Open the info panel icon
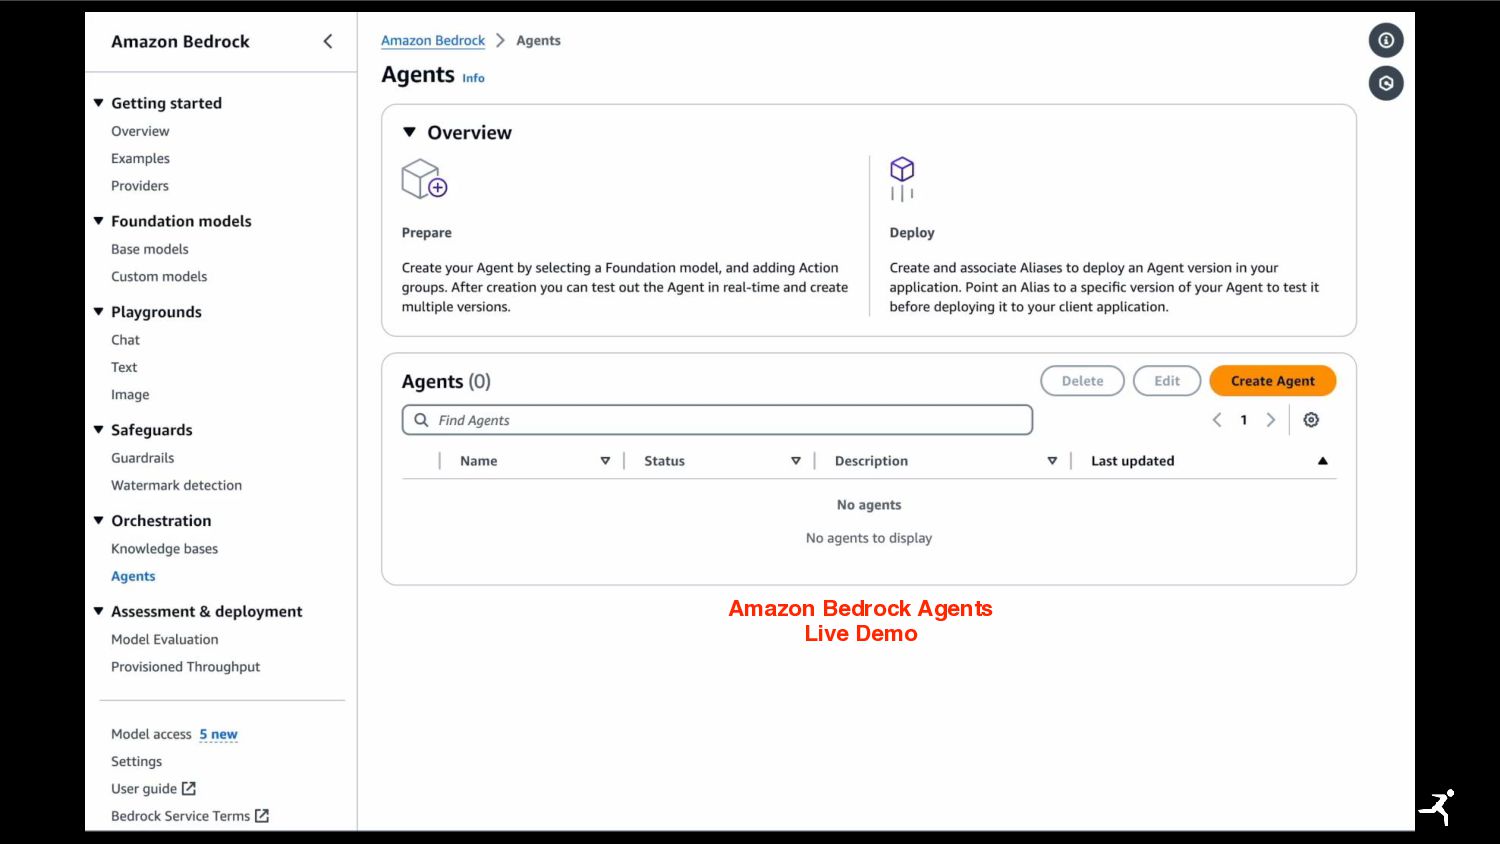This screenshot has width=1500, height=844. 1386,40
